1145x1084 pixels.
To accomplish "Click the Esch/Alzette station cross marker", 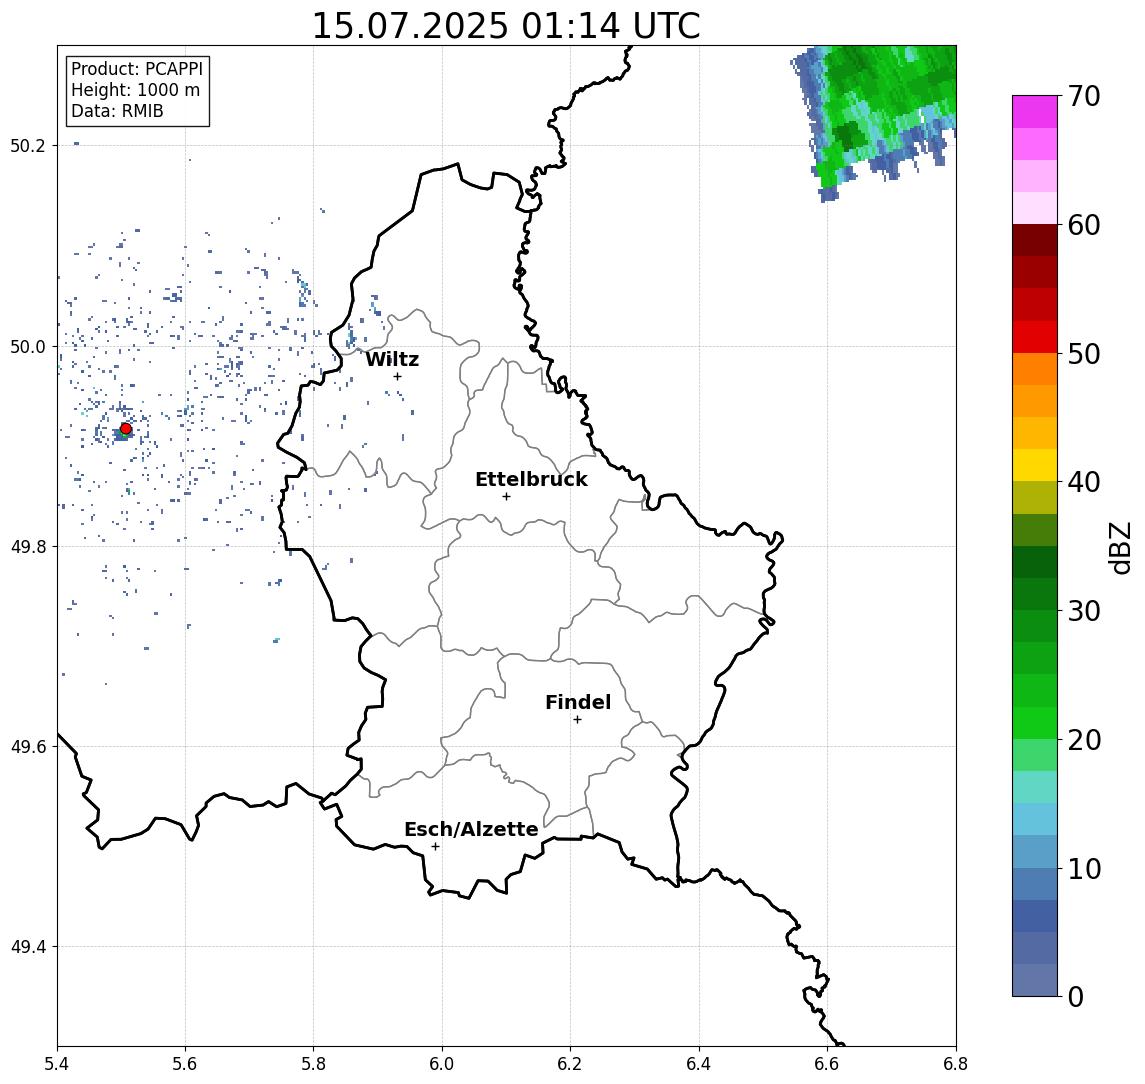I will (x=435, y=847).
